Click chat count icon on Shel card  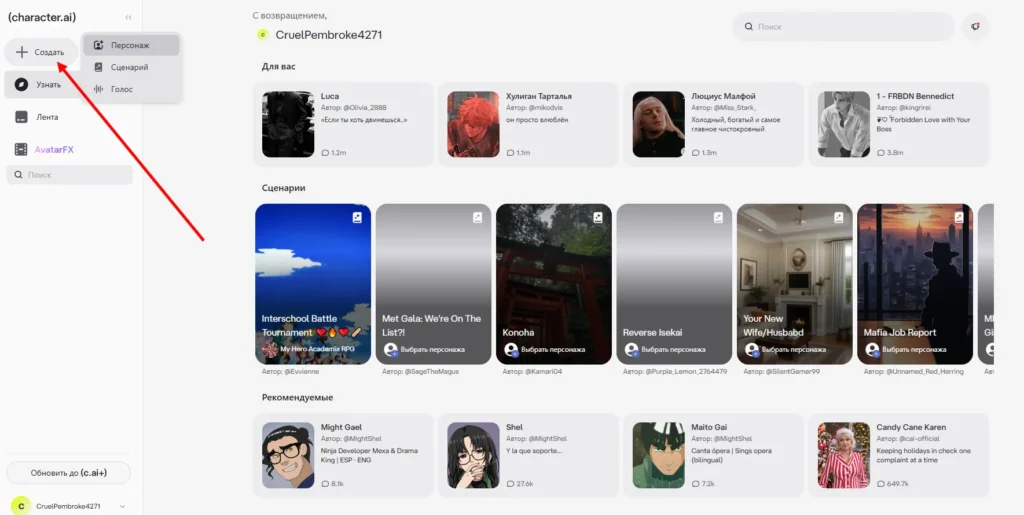[510, 484]
